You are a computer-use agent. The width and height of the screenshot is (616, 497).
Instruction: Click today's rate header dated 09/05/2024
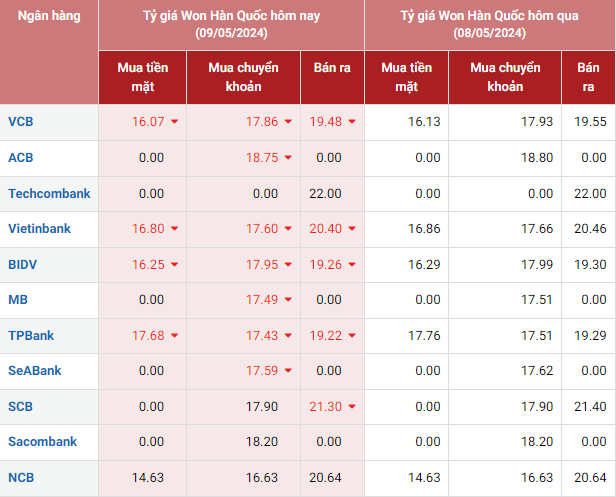231,25
